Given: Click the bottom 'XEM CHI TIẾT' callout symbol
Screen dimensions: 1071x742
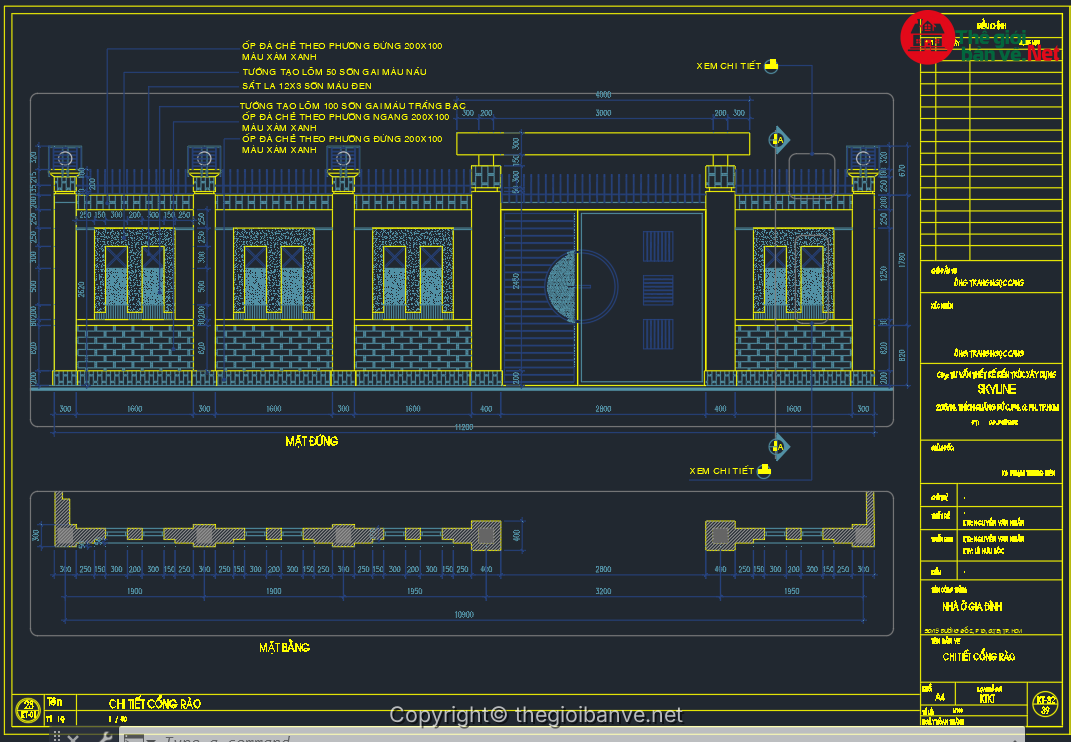Looking at the screenshot, I should (765, 470).
